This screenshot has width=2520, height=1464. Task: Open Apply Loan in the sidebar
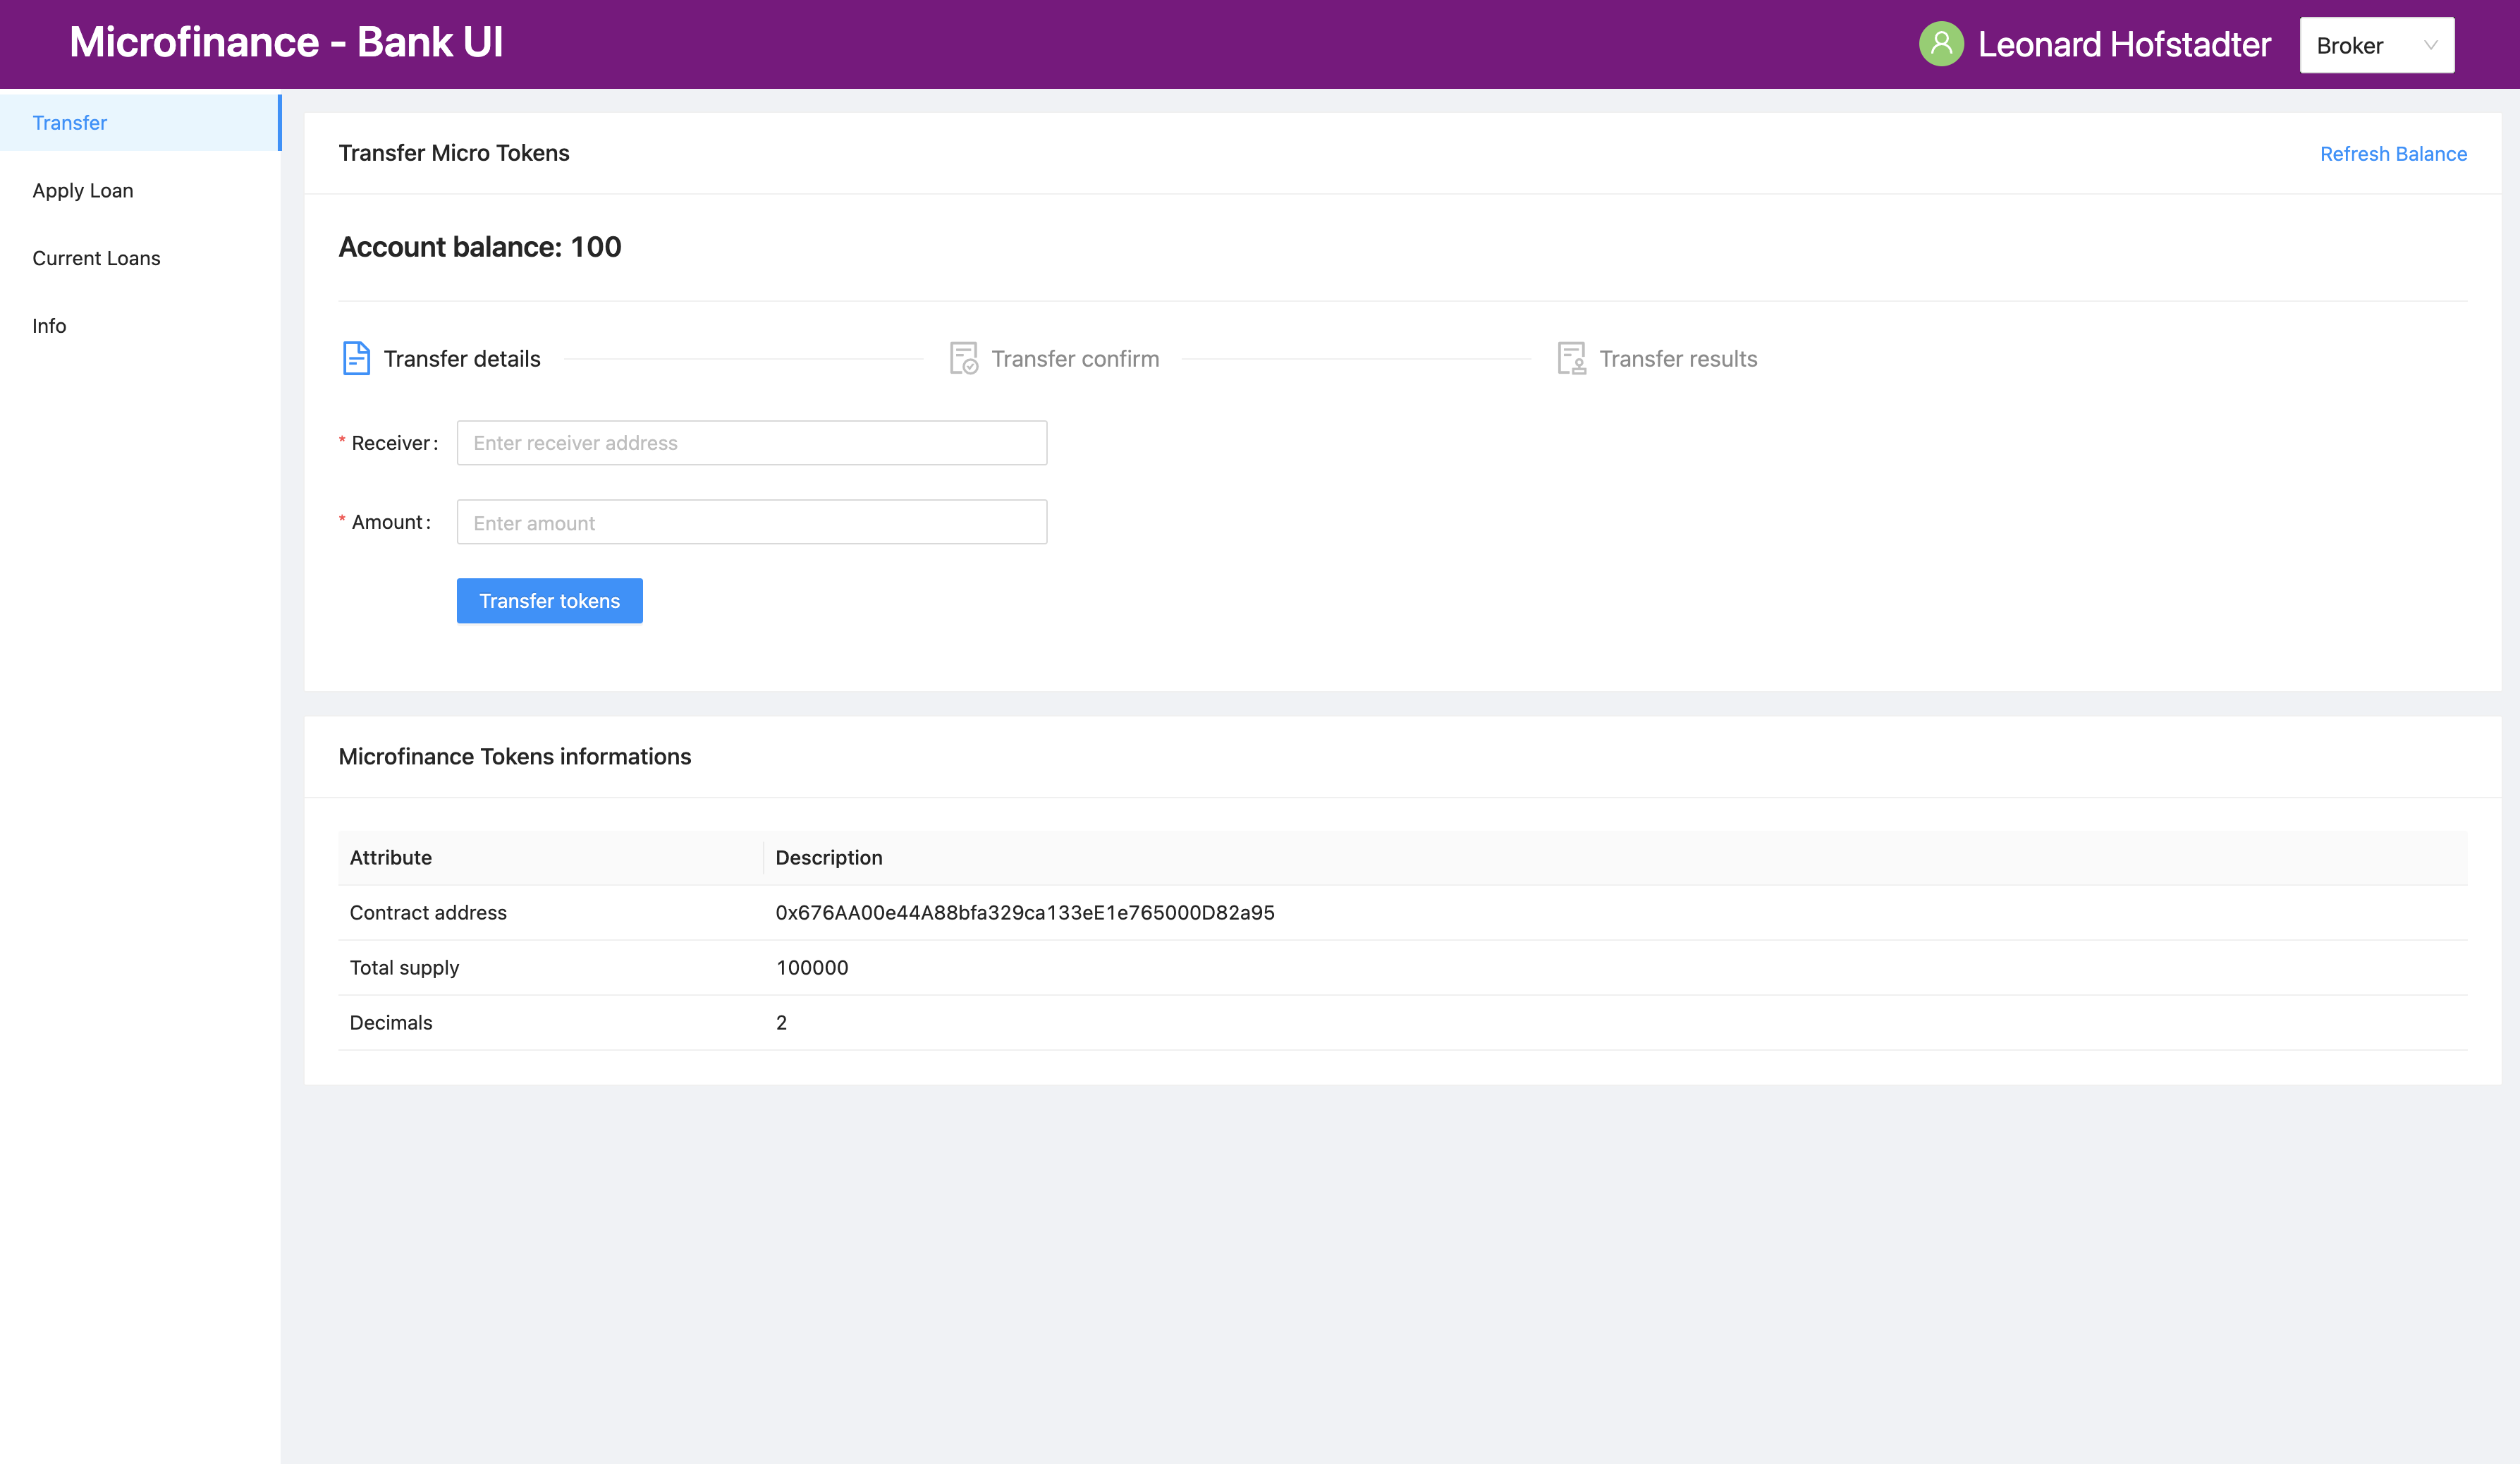[140, 190]
